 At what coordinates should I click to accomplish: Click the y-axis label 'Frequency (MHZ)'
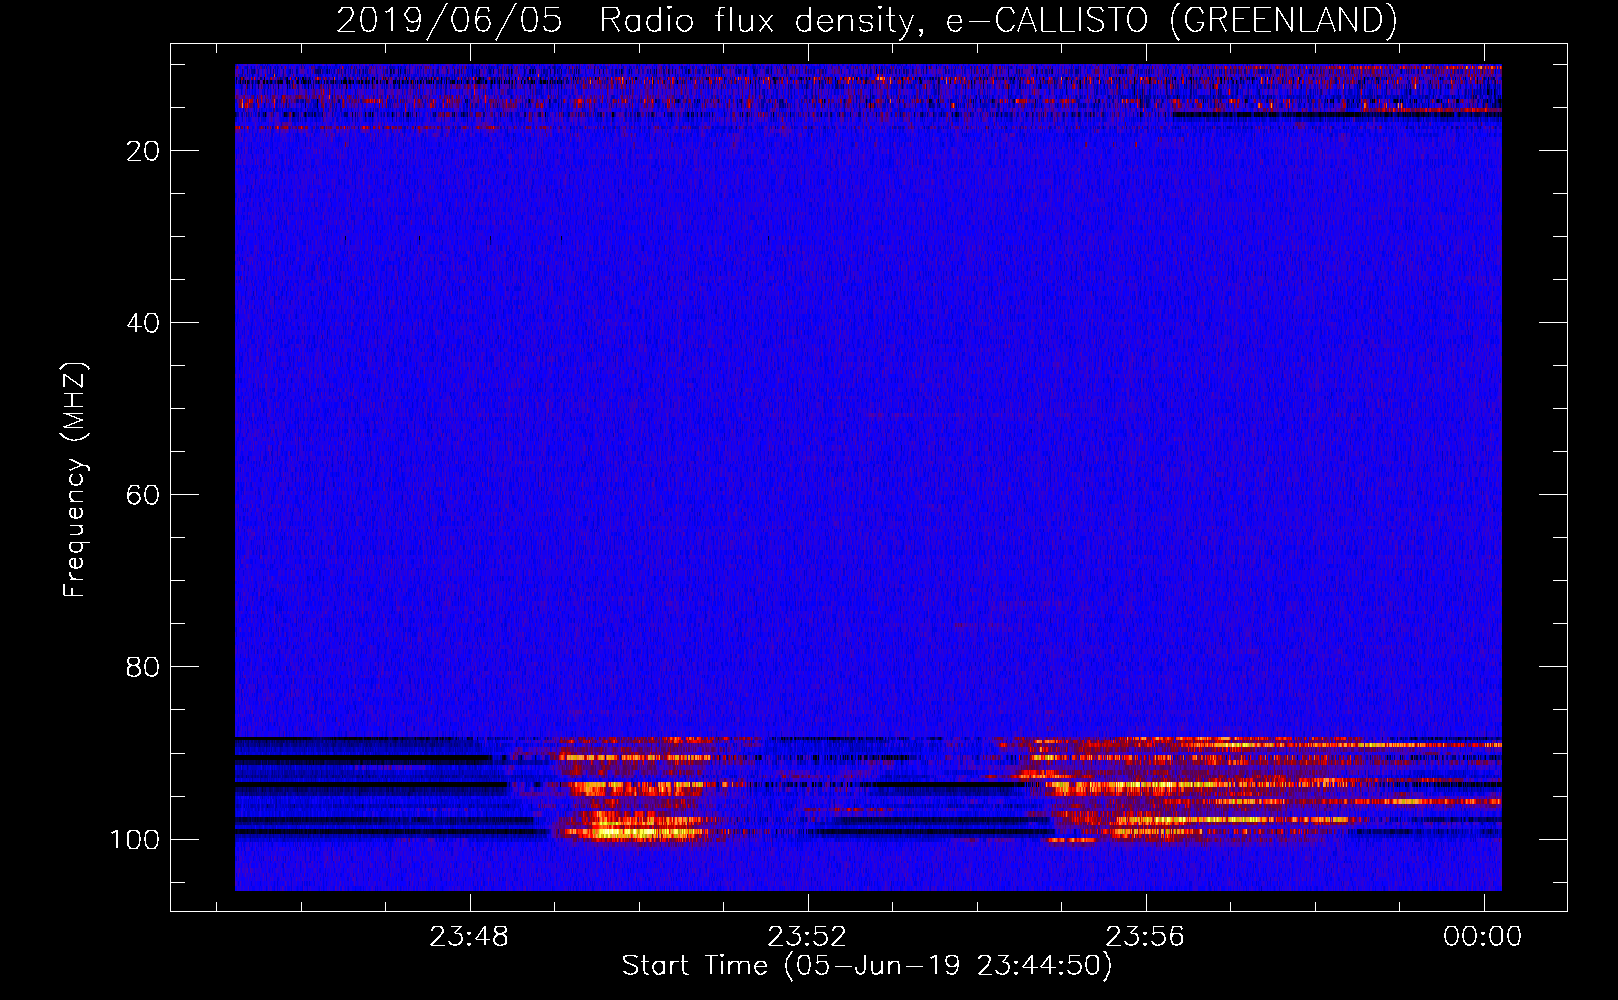75,480
